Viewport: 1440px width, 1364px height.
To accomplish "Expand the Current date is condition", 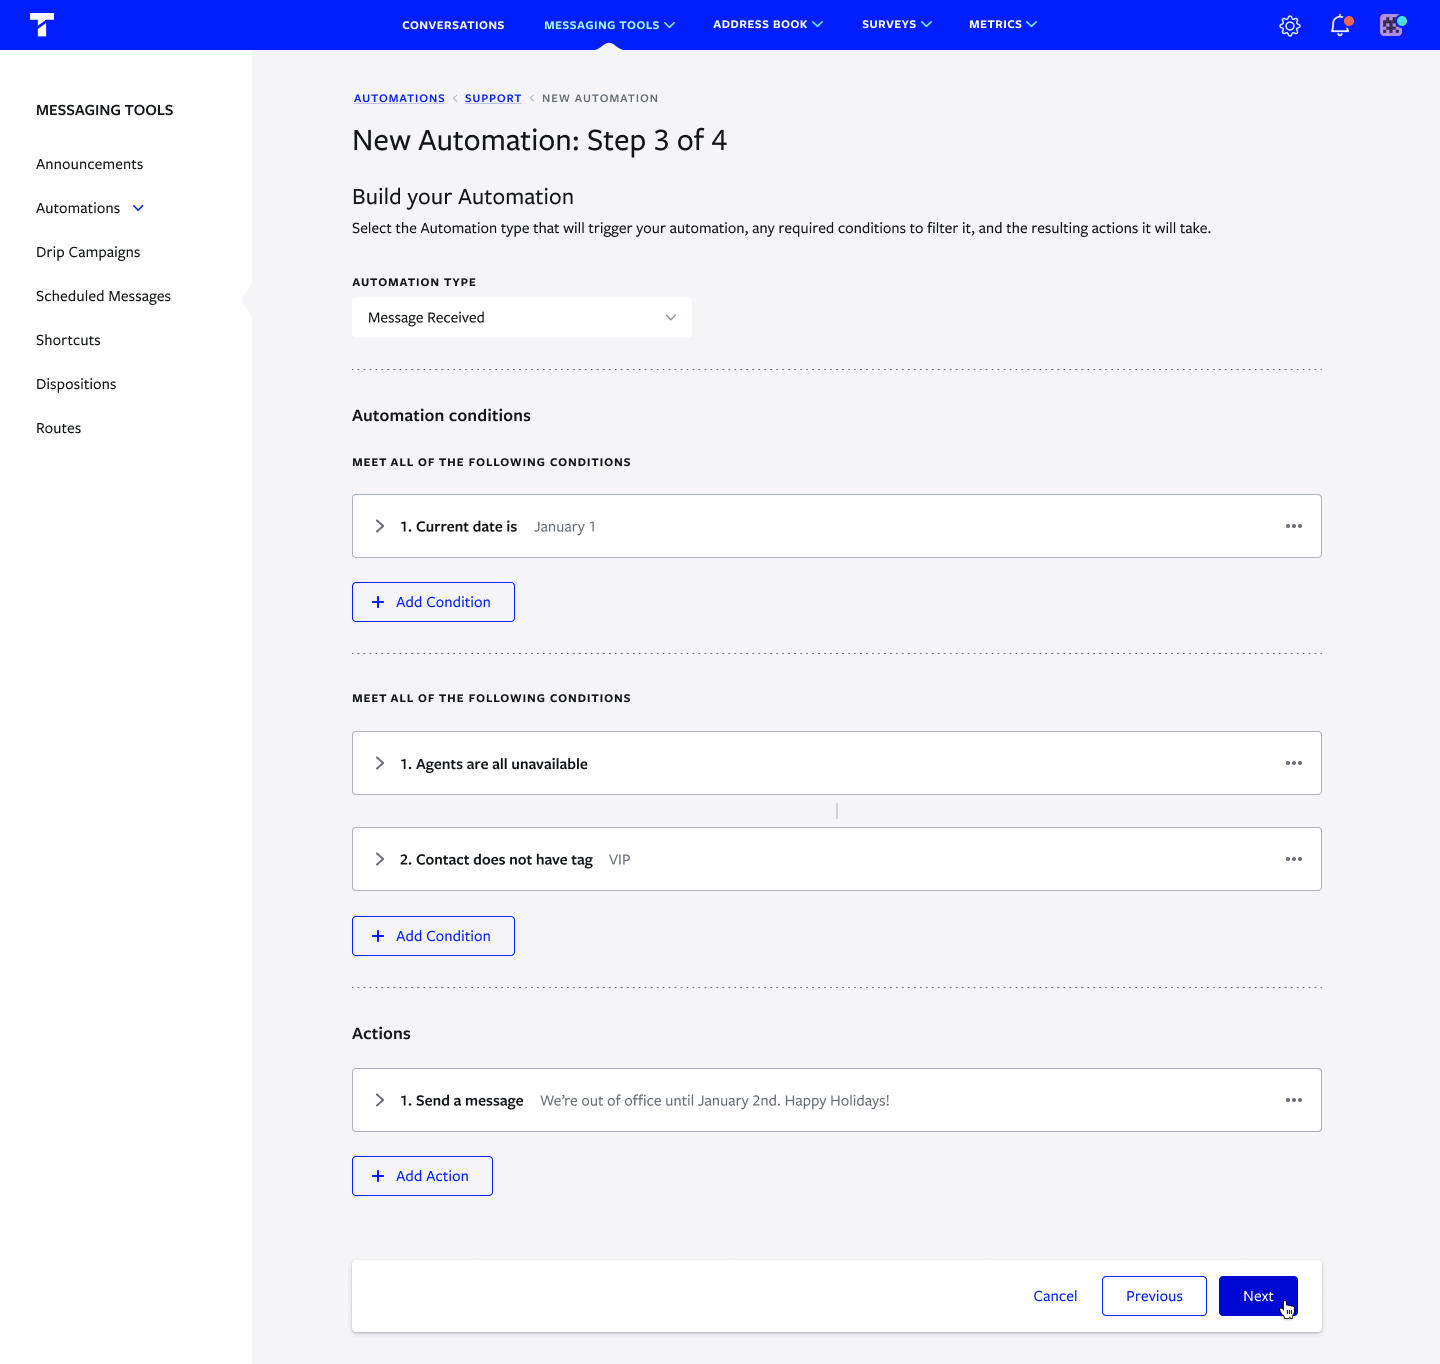I will pos(379,526).
